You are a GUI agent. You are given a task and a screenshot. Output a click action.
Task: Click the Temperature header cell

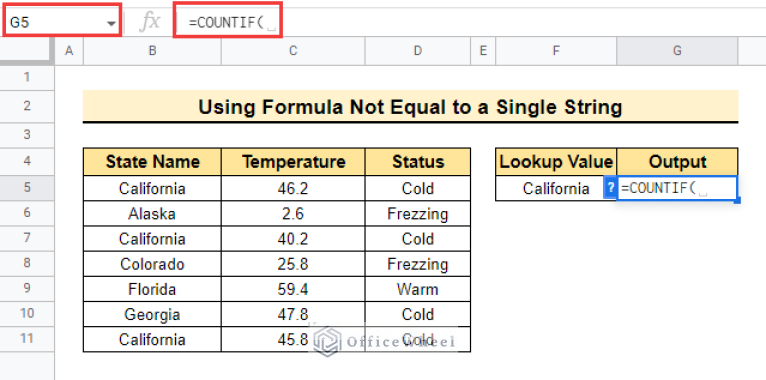click(293, 162)
